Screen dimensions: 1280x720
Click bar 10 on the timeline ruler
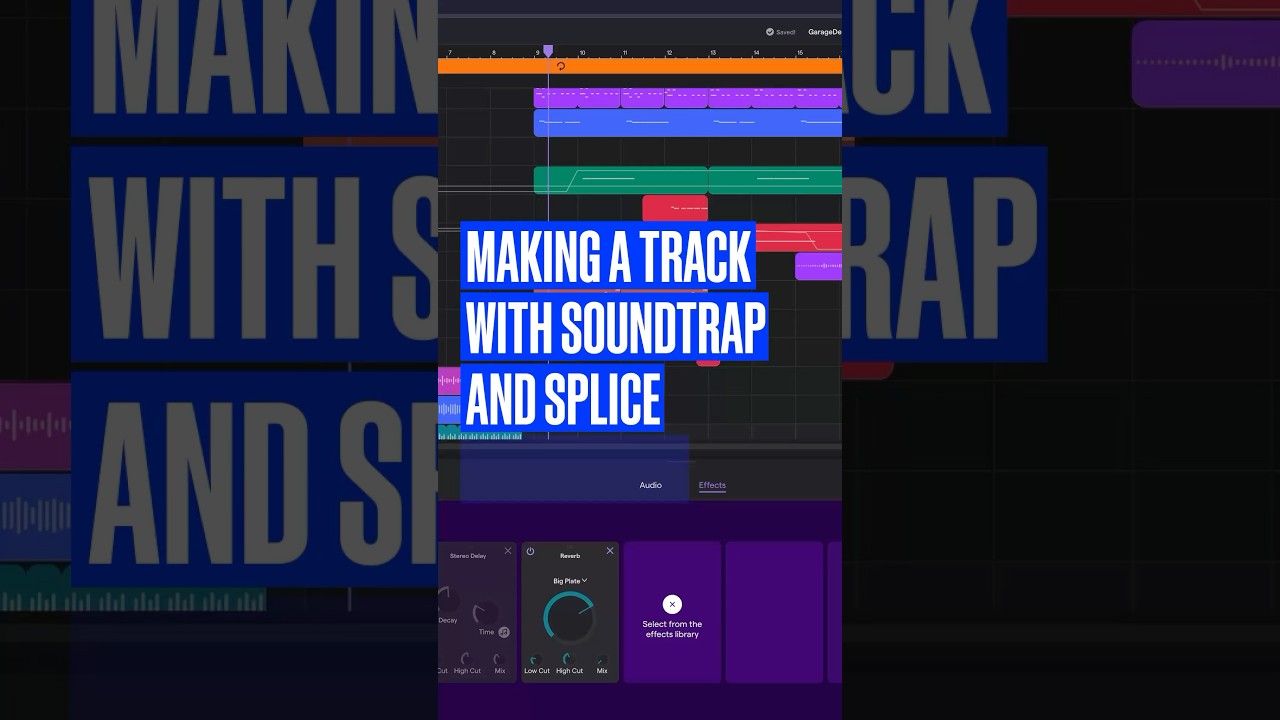[x=582, y=52]
